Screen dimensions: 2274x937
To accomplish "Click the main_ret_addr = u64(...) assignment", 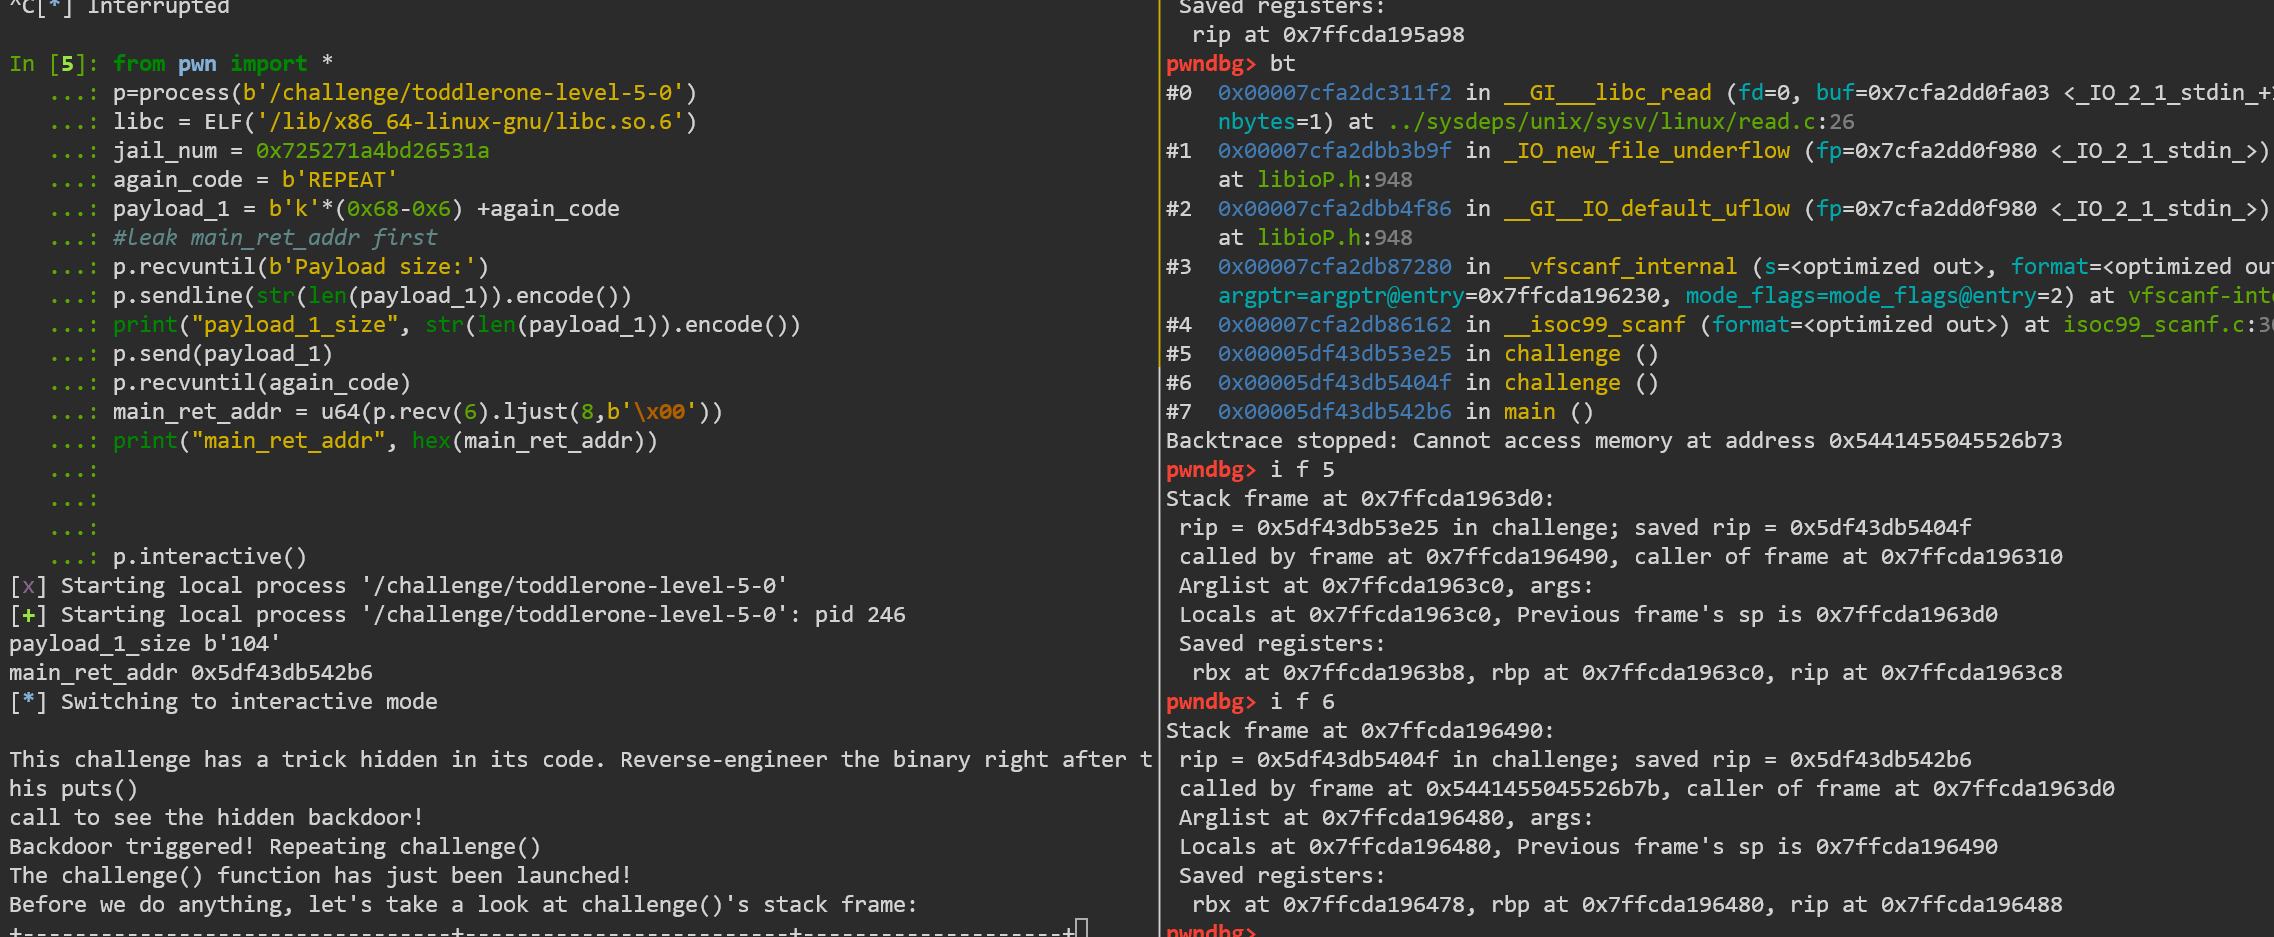I will [x=418, y=412].
